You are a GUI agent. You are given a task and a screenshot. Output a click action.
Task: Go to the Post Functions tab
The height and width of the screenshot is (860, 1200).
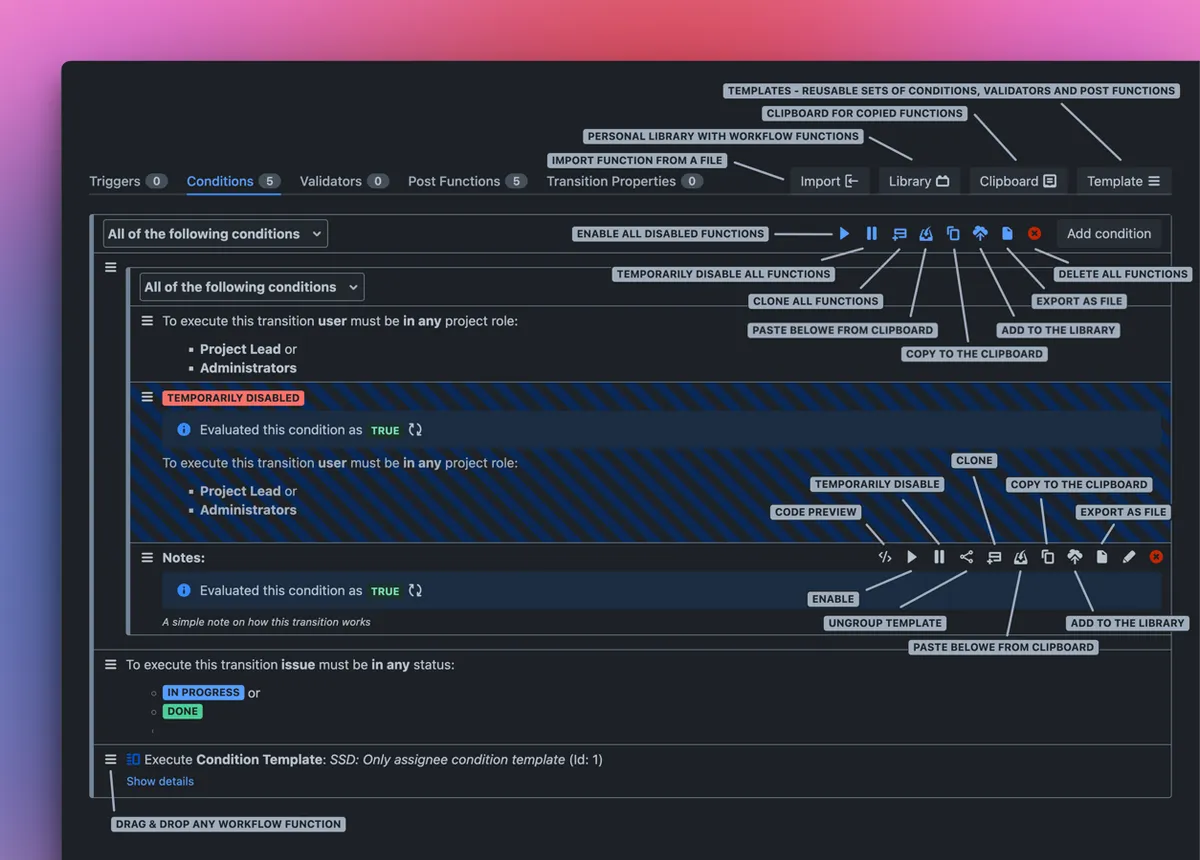coord(467,181)
